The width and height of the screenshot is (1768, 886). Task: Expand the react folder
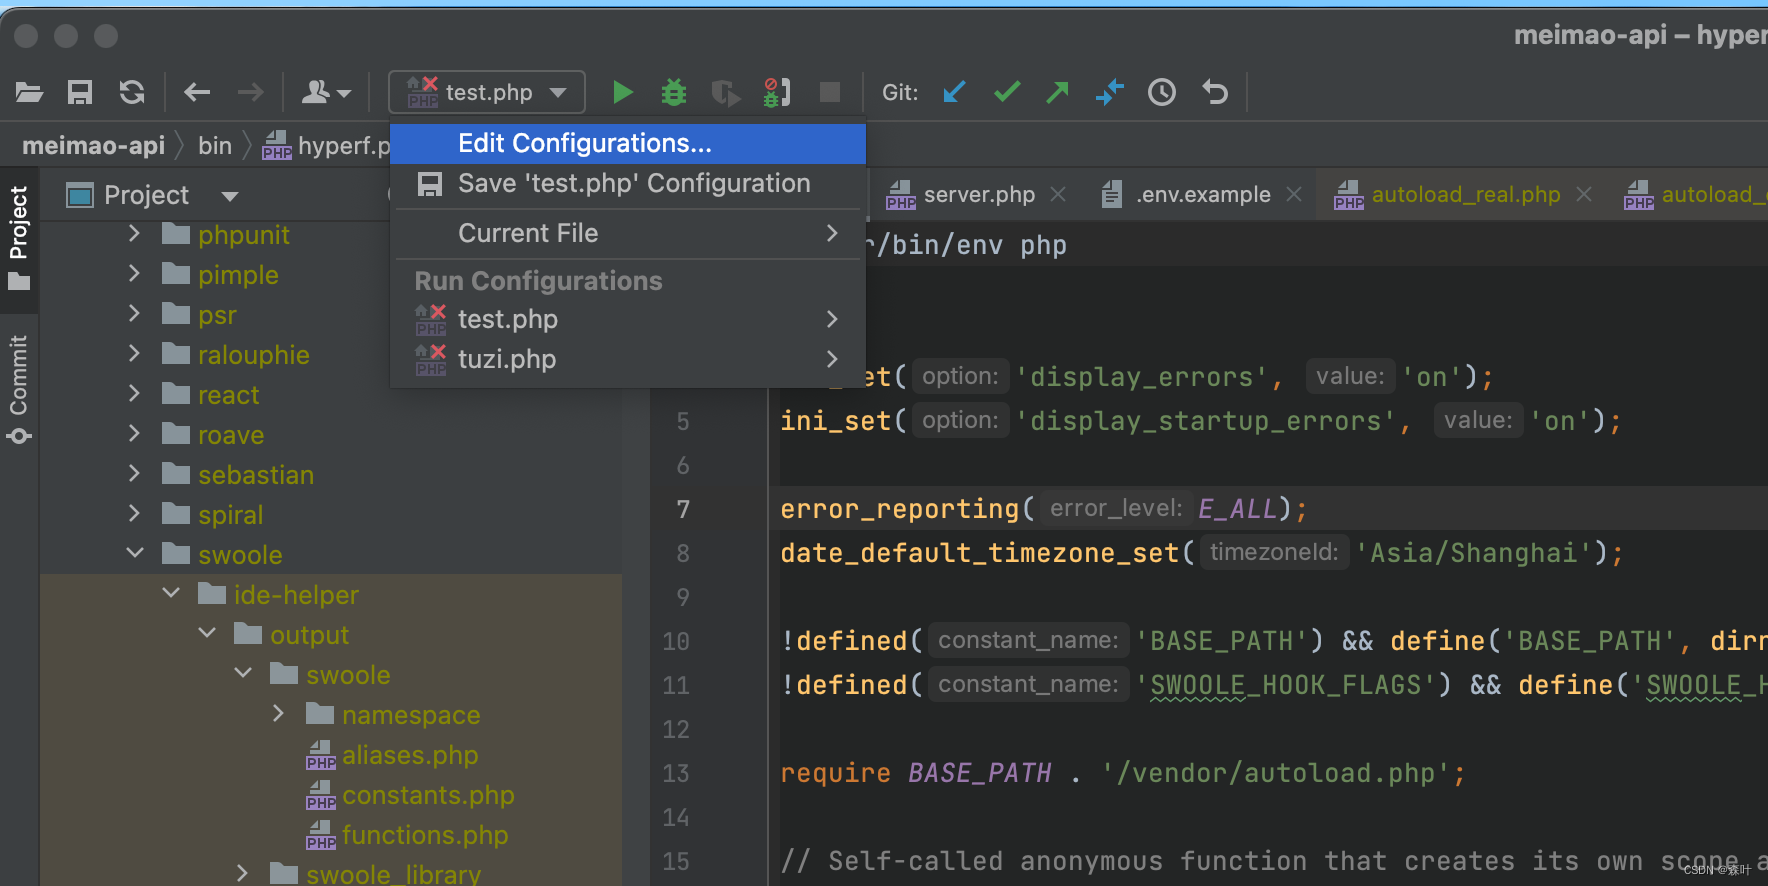(x=134, y=394)
